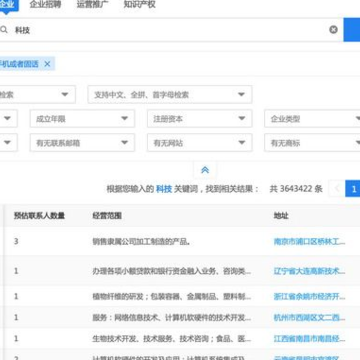Open address 浙江省余姚市经济开...
Viewport: 360px width, 360px height.
(x=310, y=296)
